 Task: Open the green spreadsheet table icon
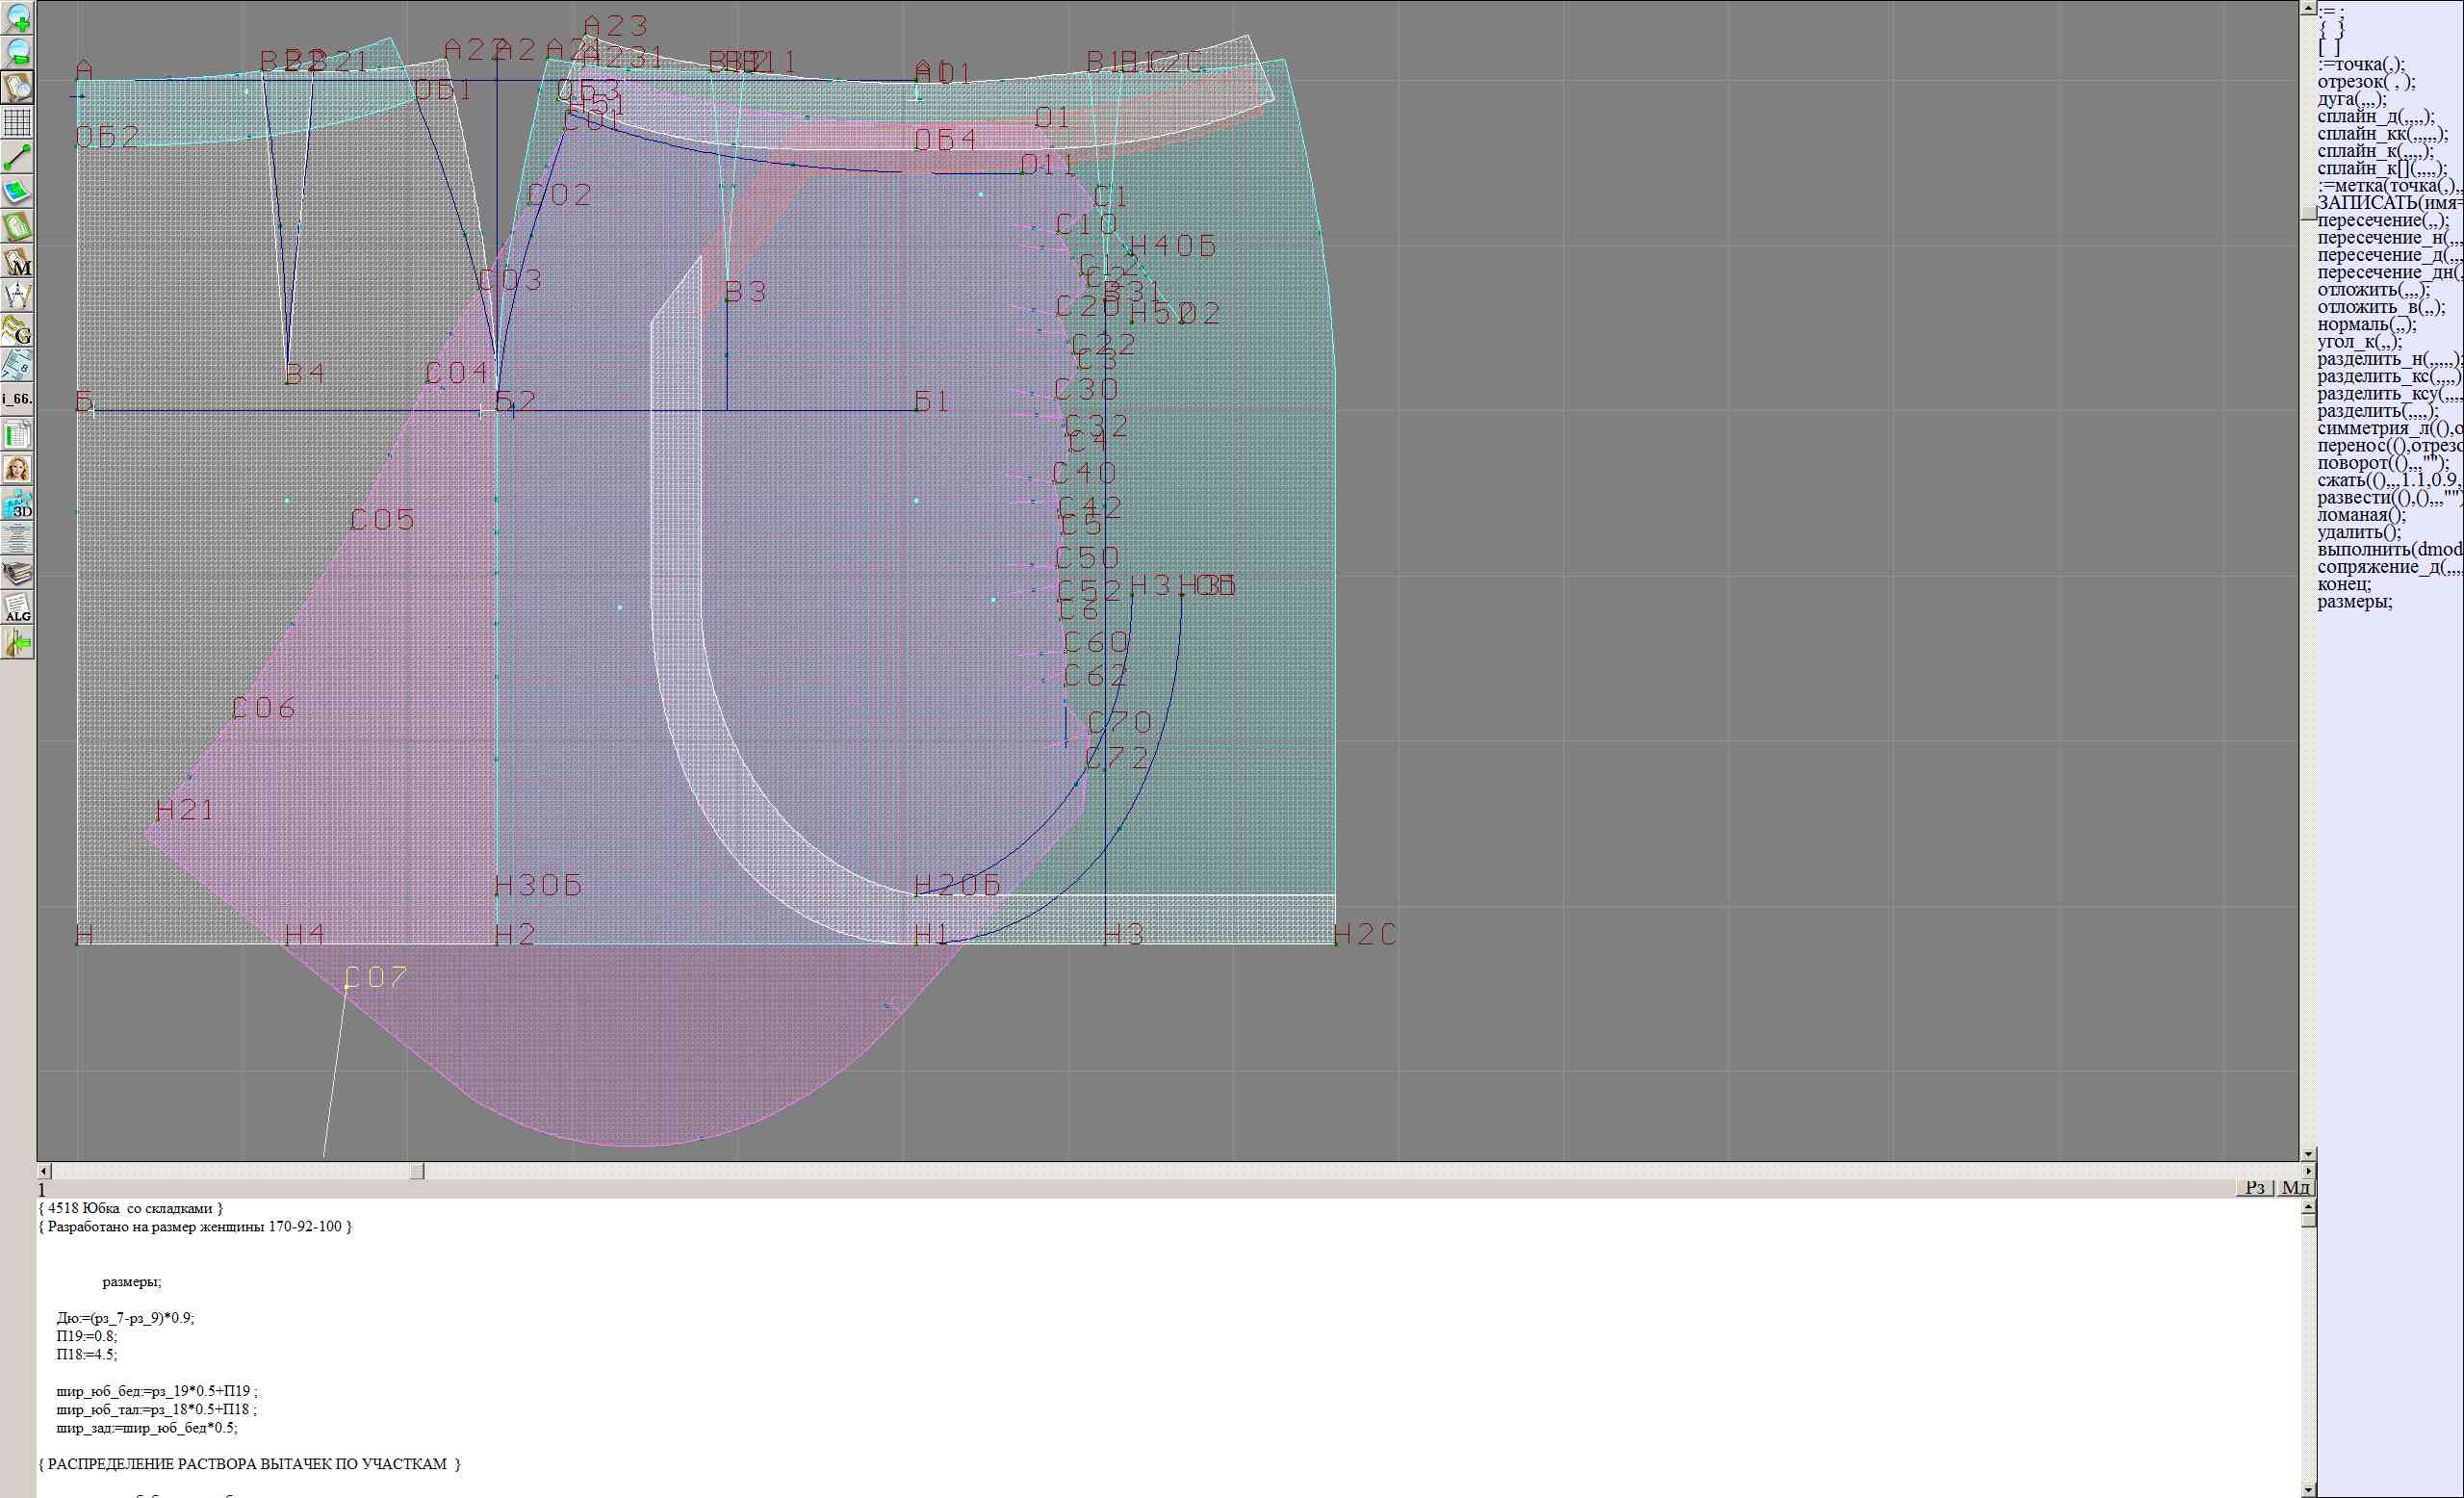(x=18, y=435)
